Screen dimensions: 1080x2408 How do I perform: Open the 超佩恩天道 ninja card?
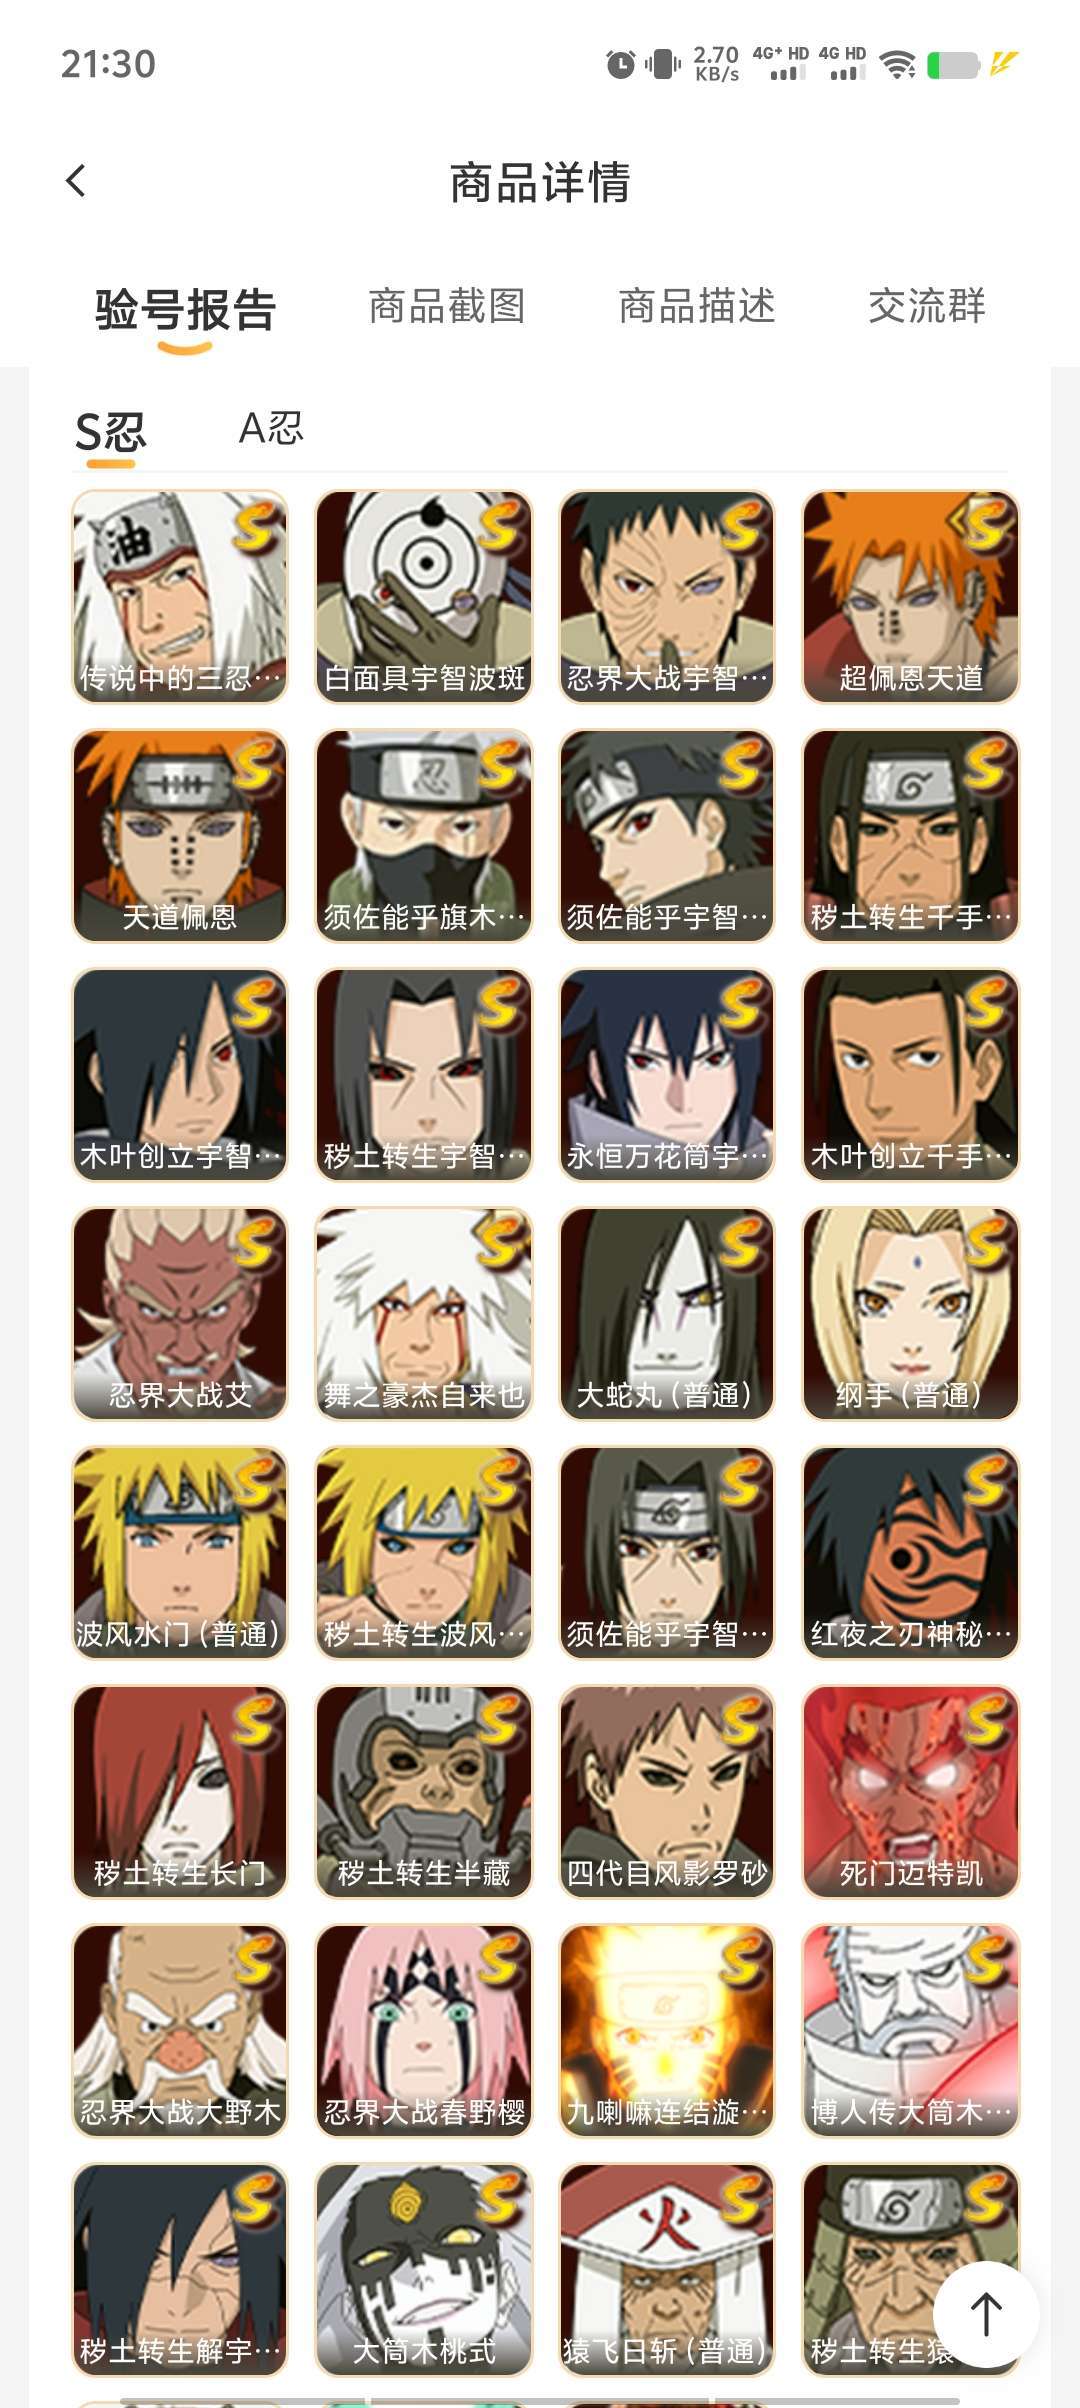[x=911, y=597]
